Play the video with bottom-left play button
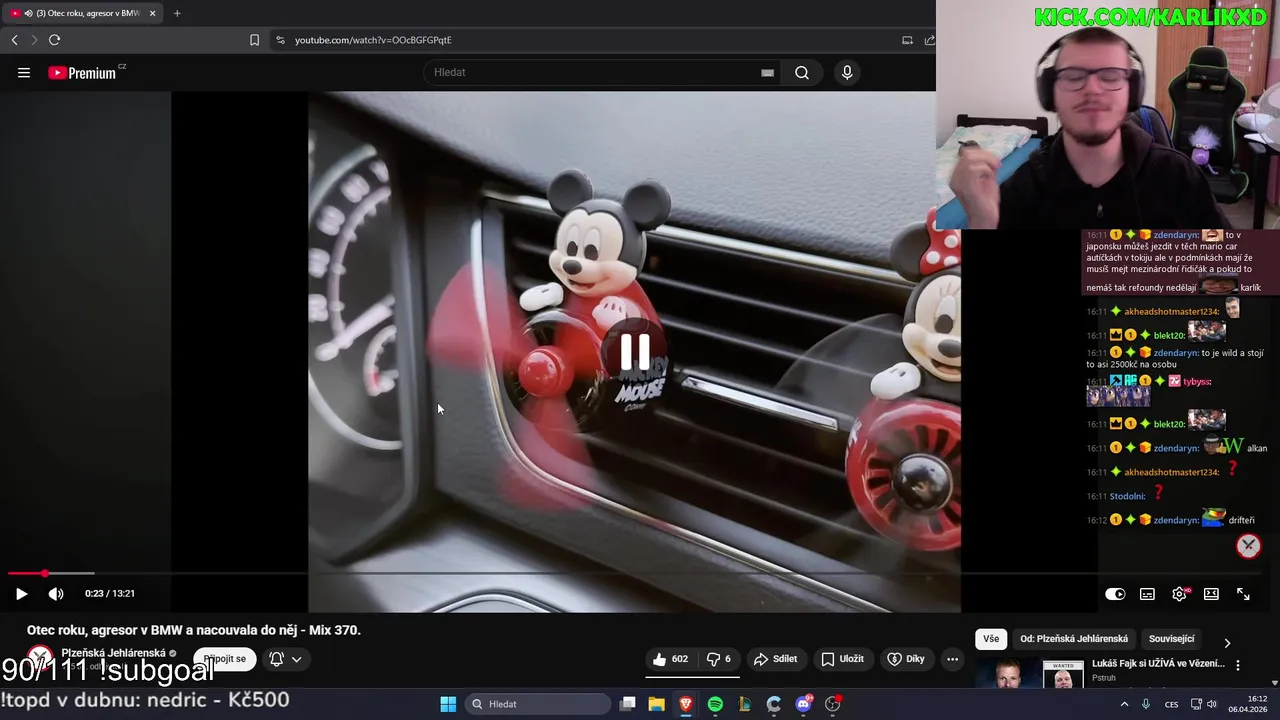The height and width of the screenshot is (720, 1280). tap(21, 594)
